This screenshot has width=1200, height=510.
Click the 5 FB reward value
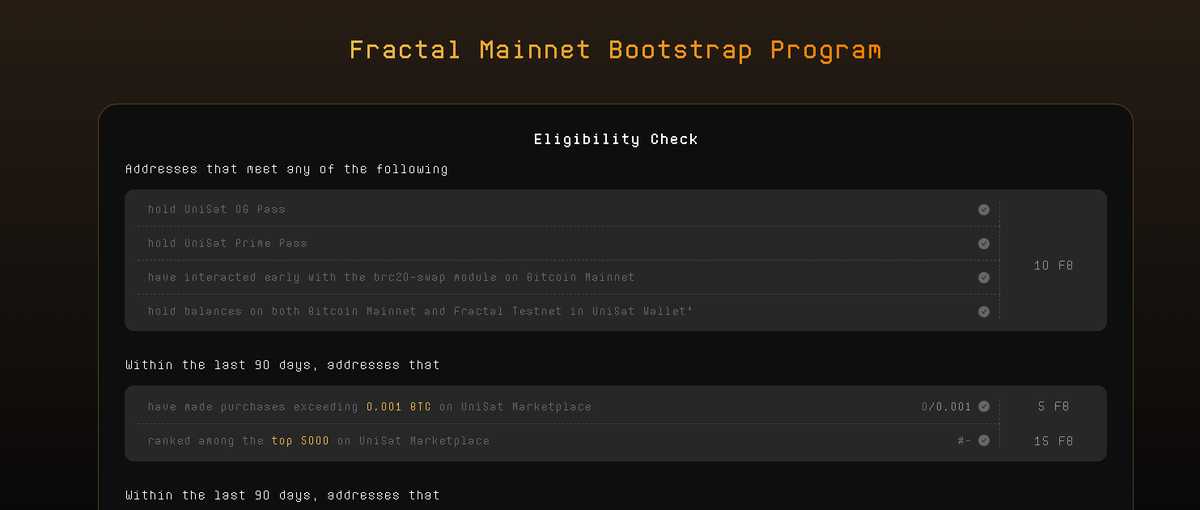pos(1054,407)
